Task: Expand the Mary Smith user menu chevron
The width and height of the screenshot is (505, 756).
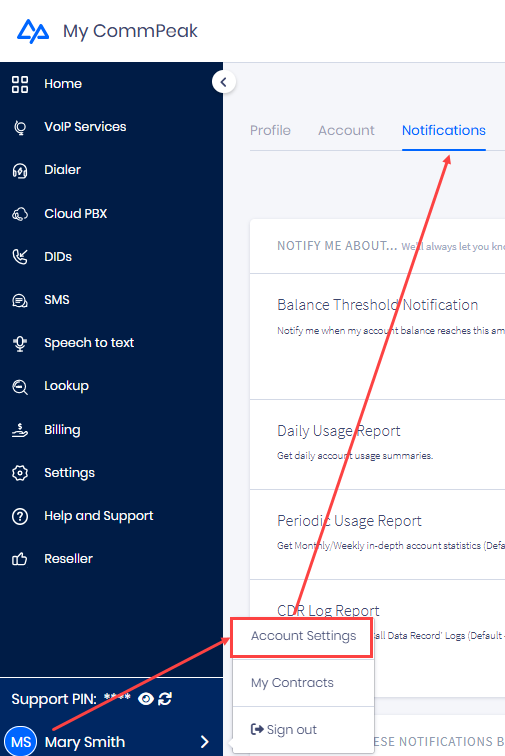Action: tap(205, 742)
